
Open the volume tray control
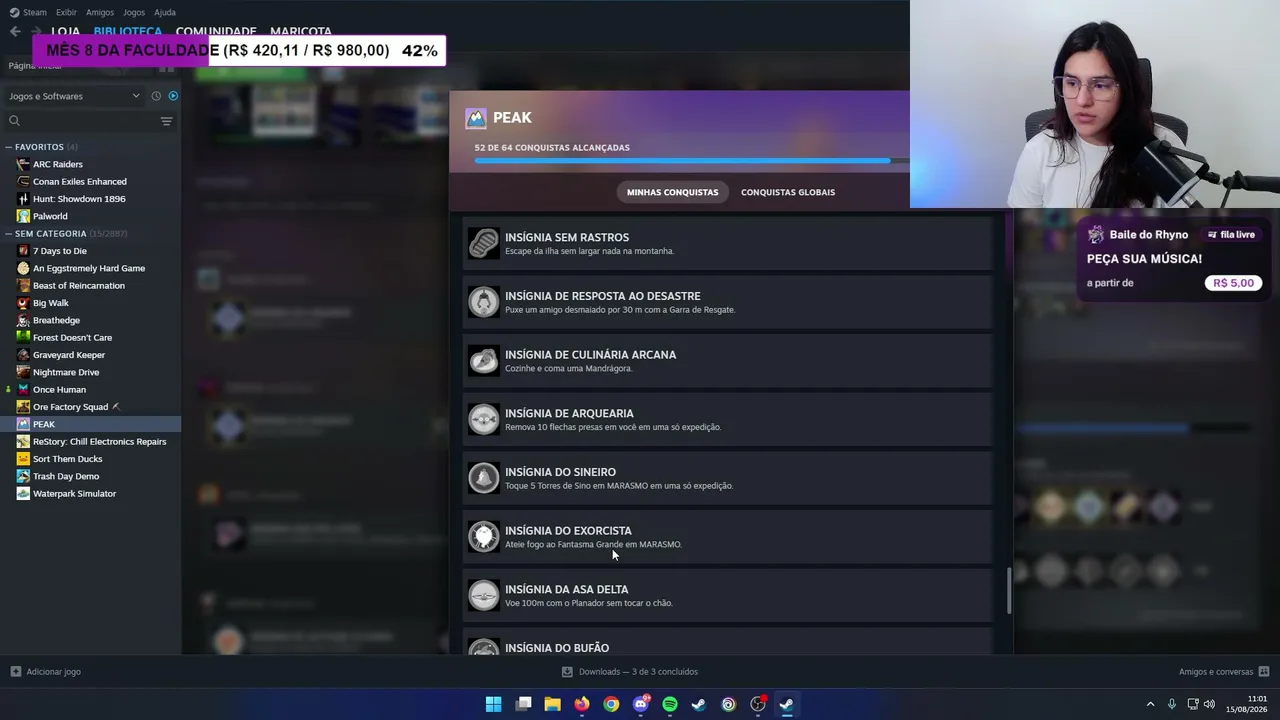1209,704
